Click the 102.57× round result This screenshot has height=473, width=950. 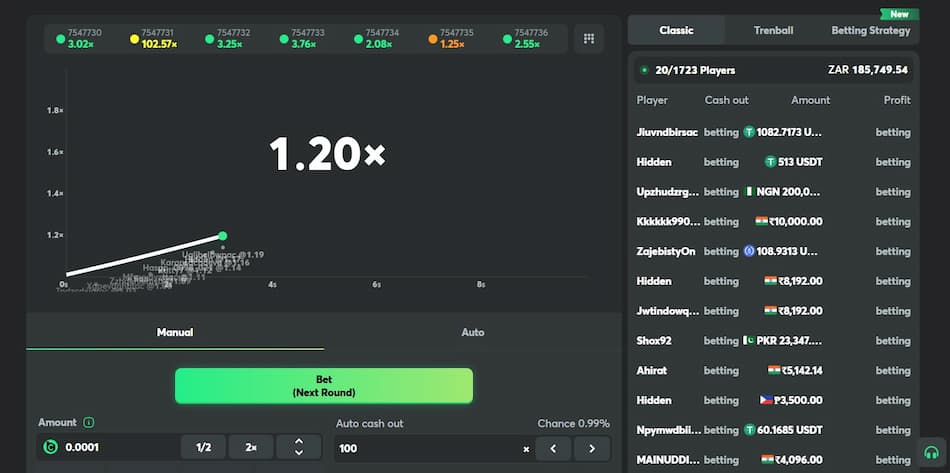(159, 44)
